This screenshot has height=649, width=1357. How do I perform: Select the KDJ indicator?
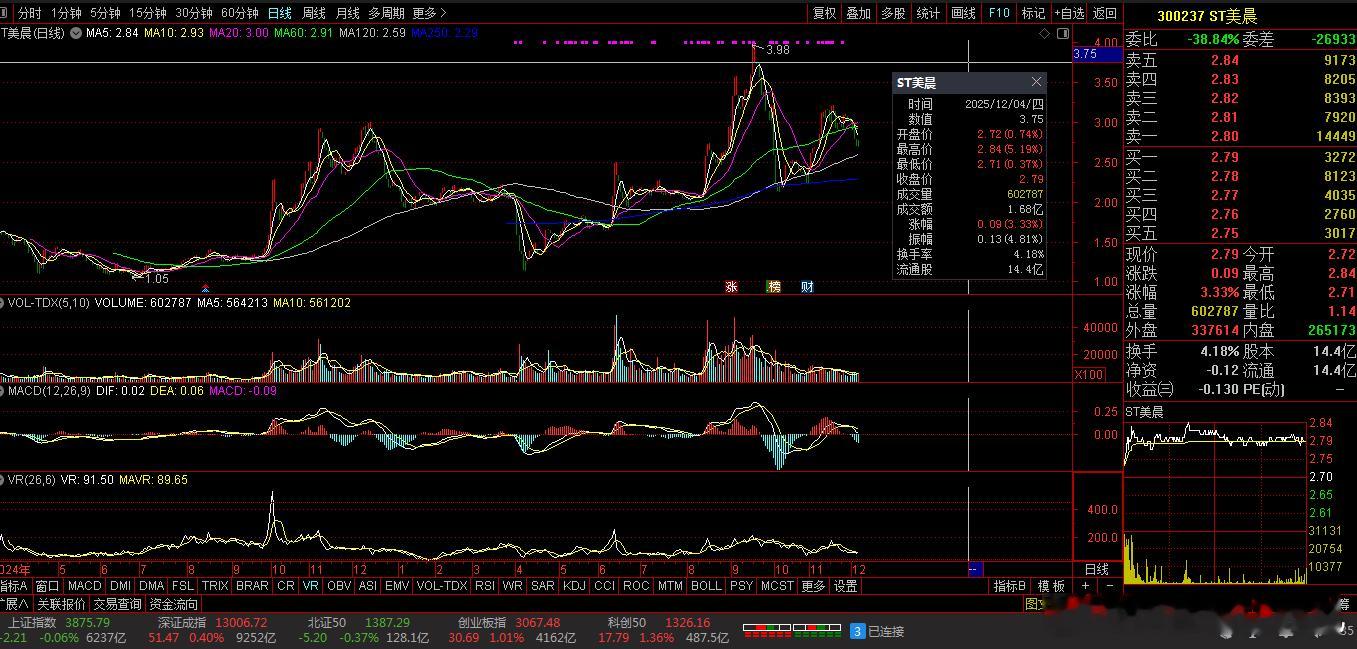pos(574,586)
